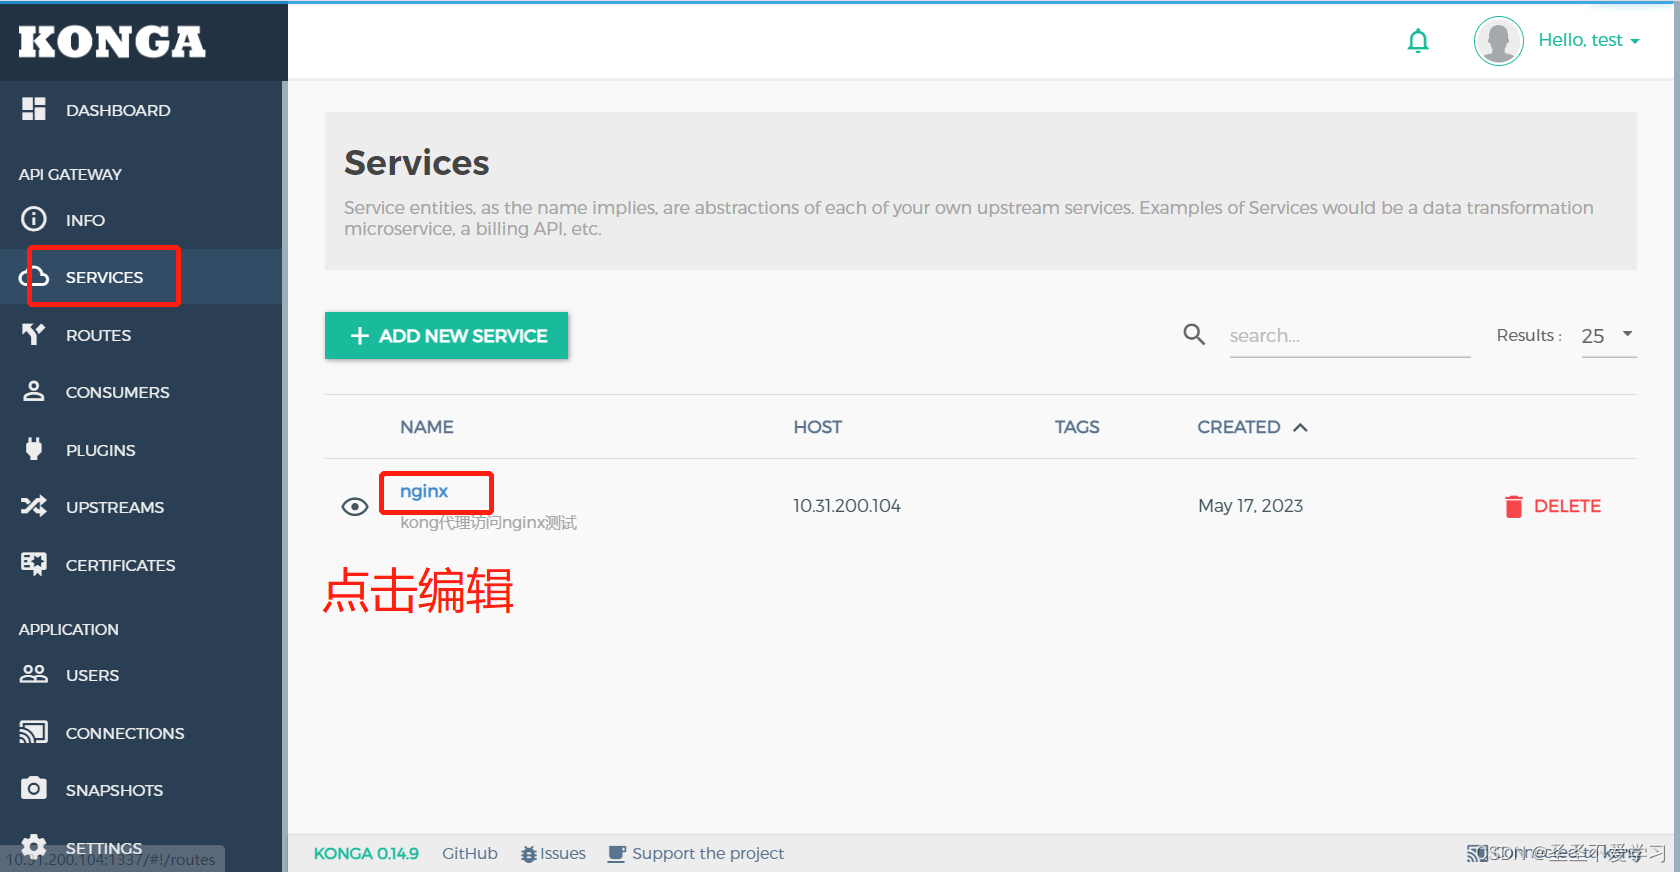
Task: Click the Settings gear icon
Action: tap(34, 846)
